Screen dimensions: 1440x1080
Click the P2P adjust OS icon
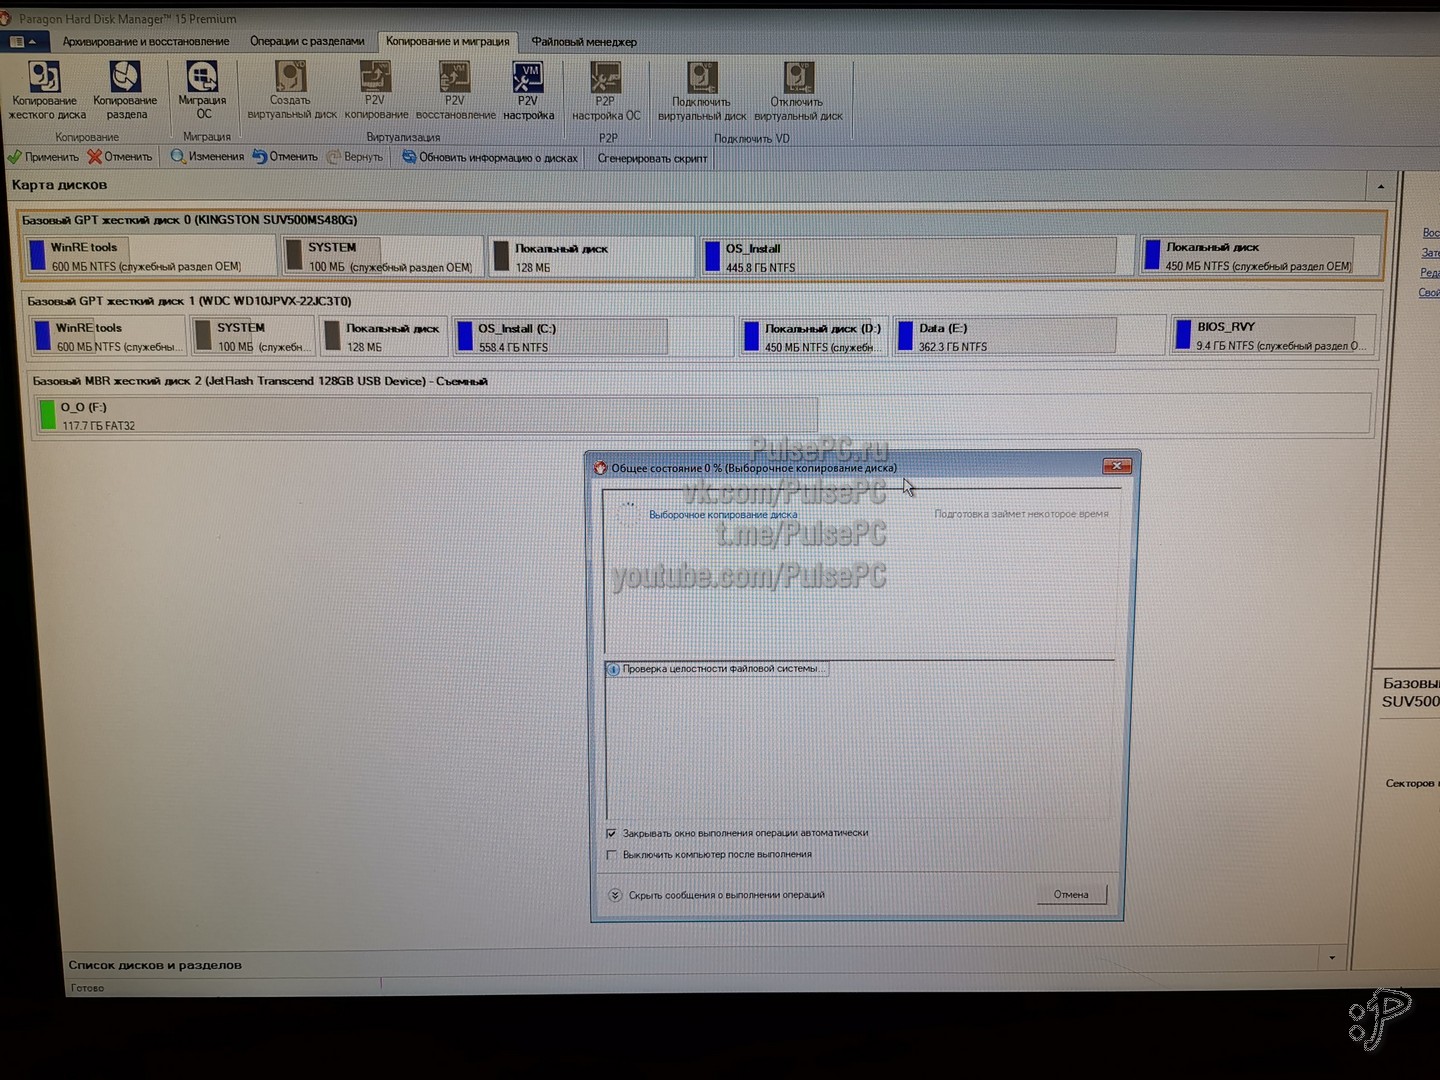coord(605,78)
